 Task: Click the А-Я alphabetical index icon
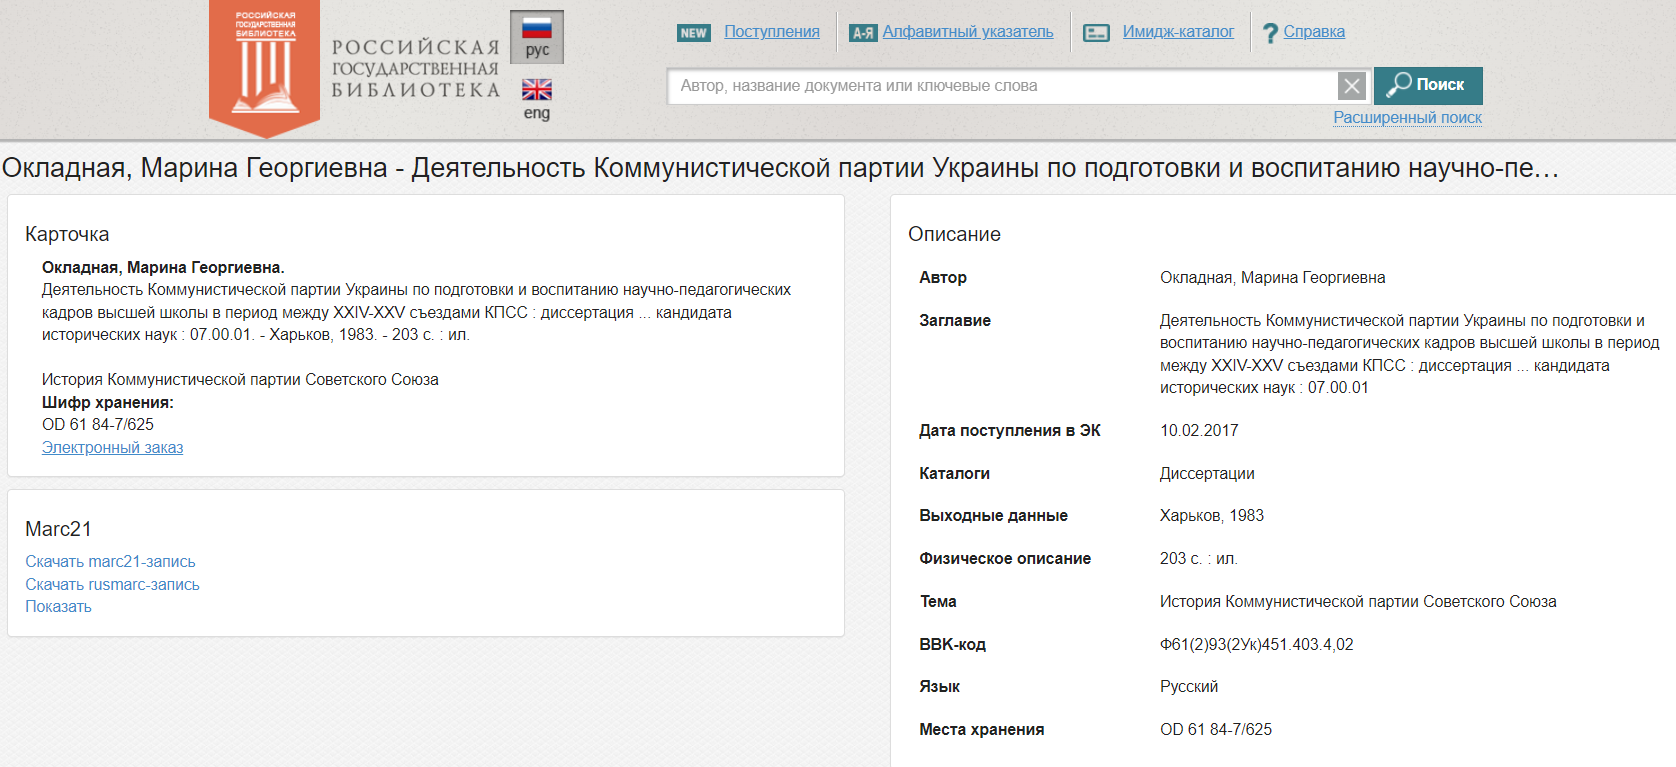(863, 33)
